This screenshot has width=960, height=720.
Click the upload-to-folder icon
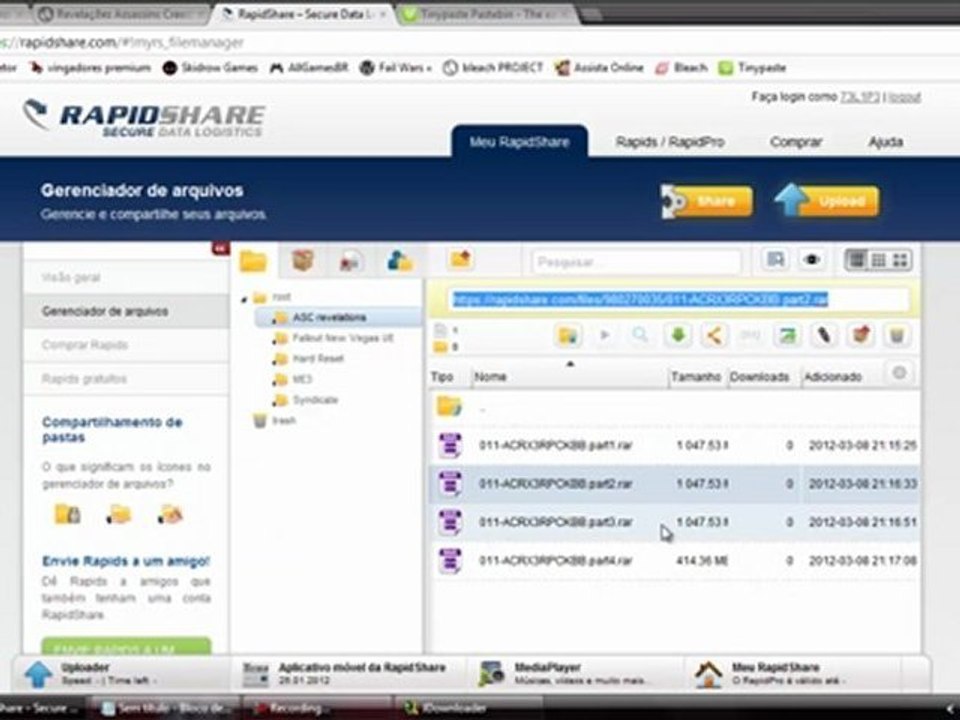click(460, 260)
